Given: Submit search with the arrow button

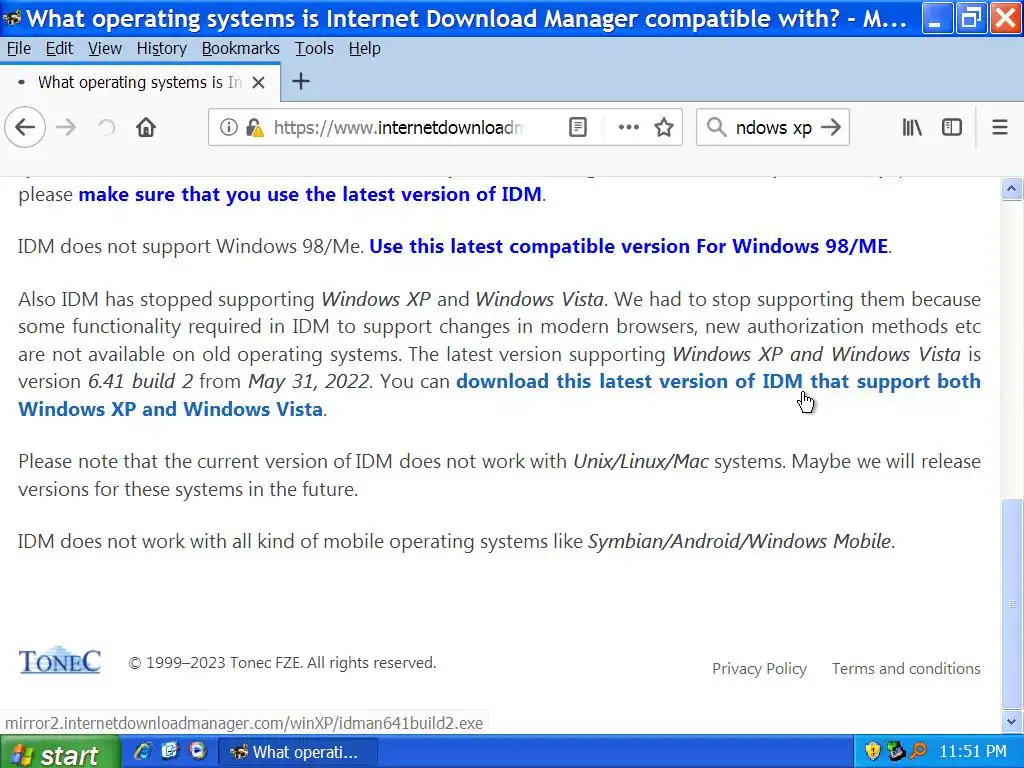Looking at the screenshot, I should pyautogui.click(x=831, y=127).
